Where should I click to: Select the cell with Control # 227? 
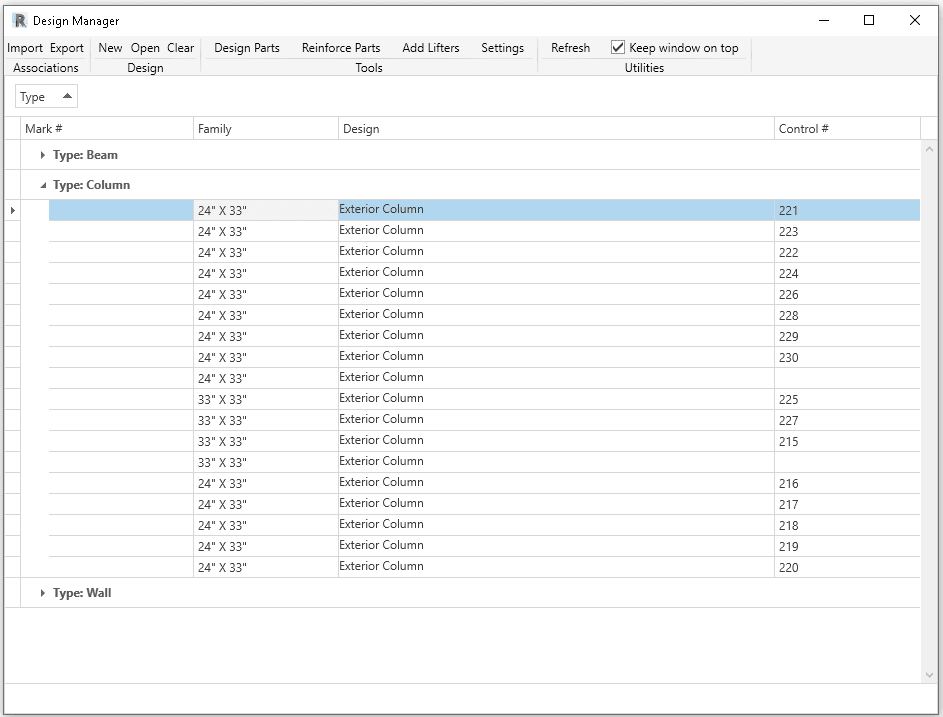pos(847,420)
